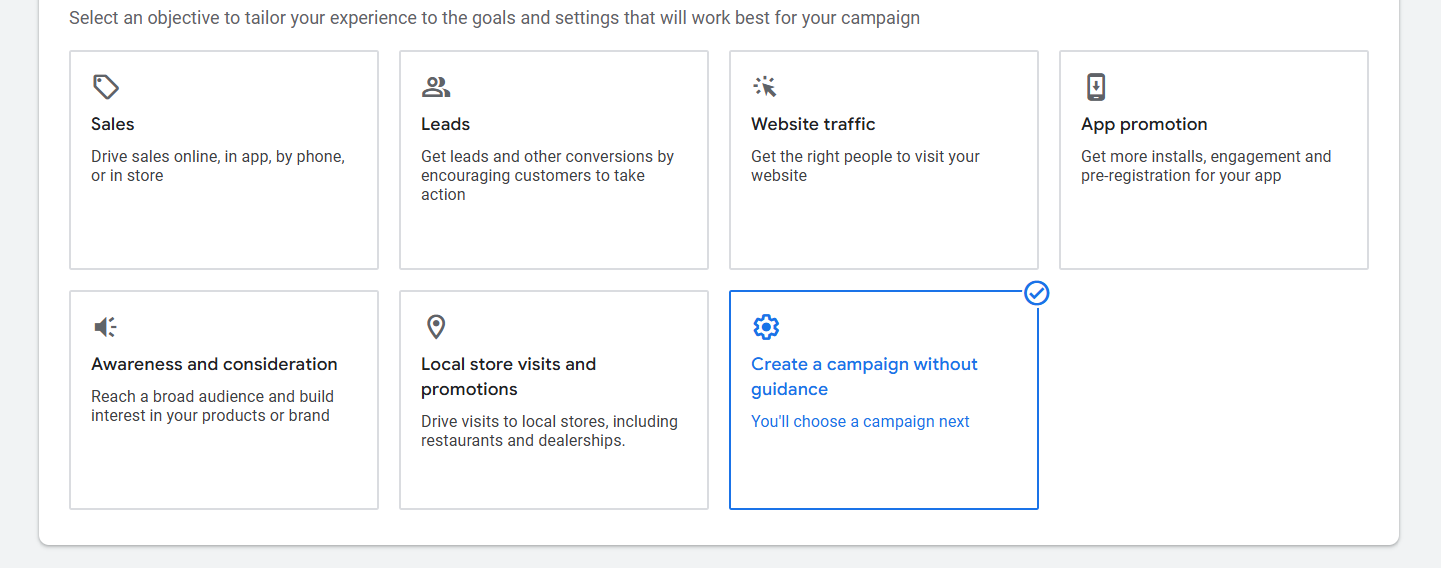Click the blue selected checkmark badge
The width and height of the screenshot is (1441, 568).
tap(1037, 293)
